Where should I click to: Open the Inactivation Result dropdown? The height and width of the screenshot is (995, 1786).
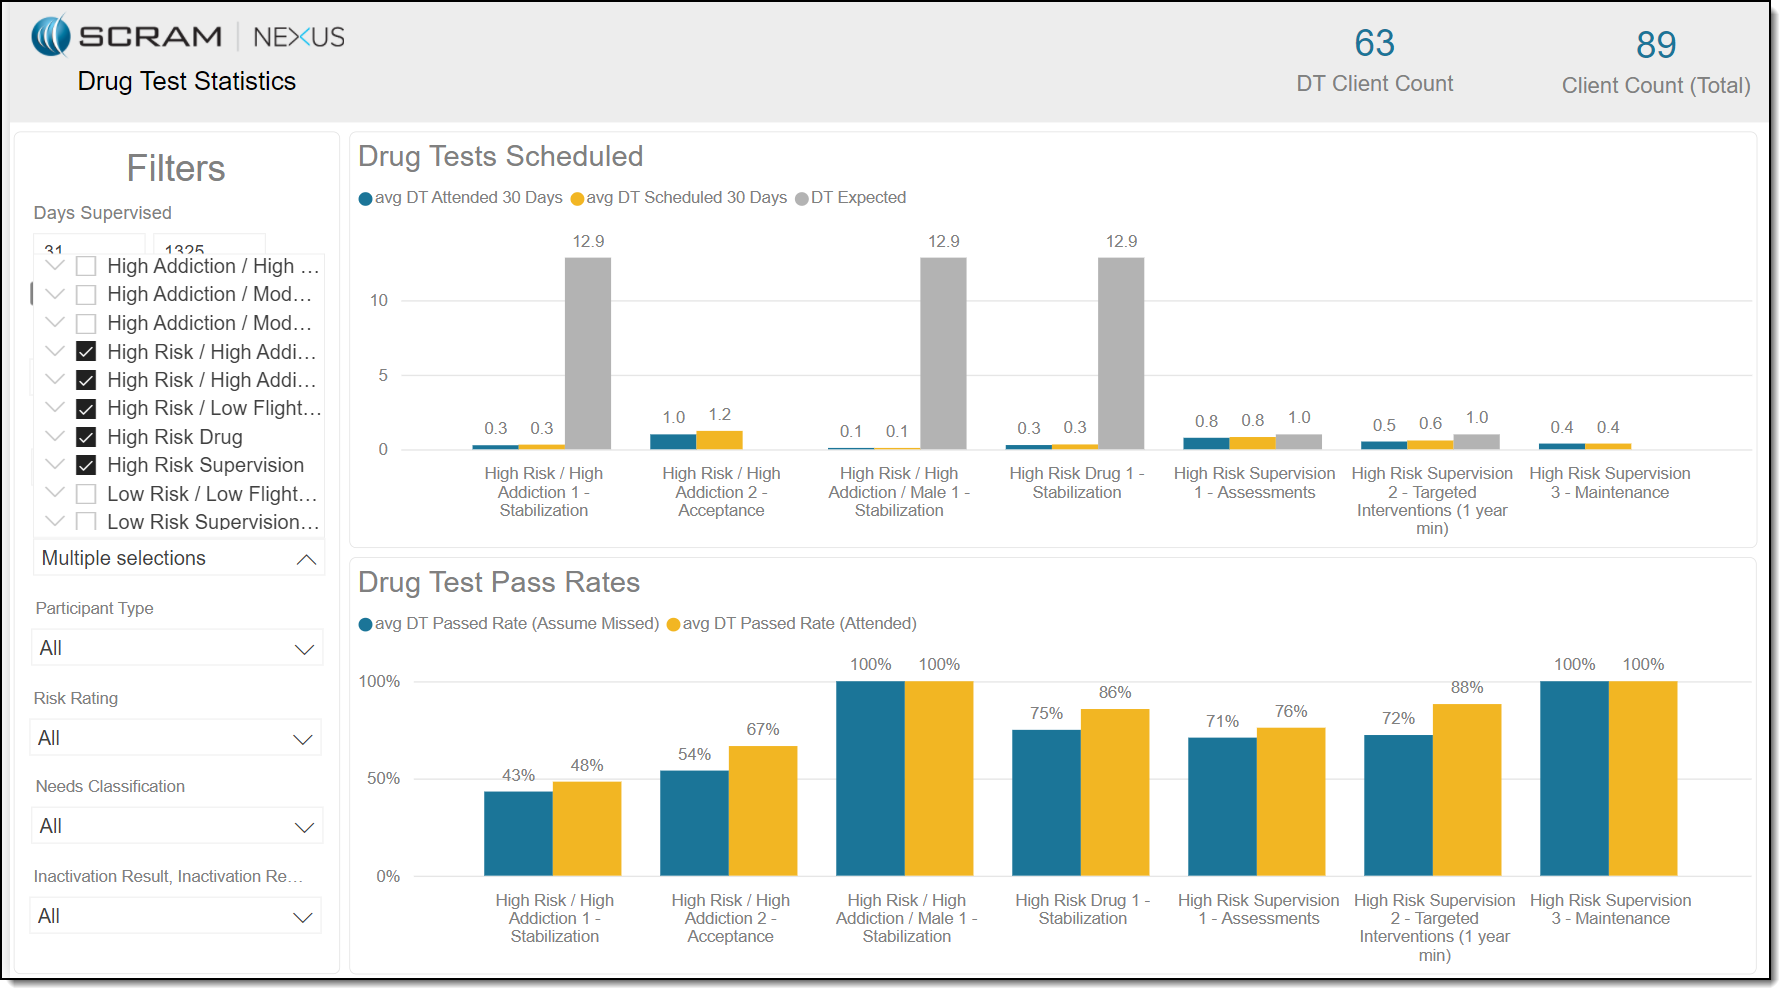(177, 917)
